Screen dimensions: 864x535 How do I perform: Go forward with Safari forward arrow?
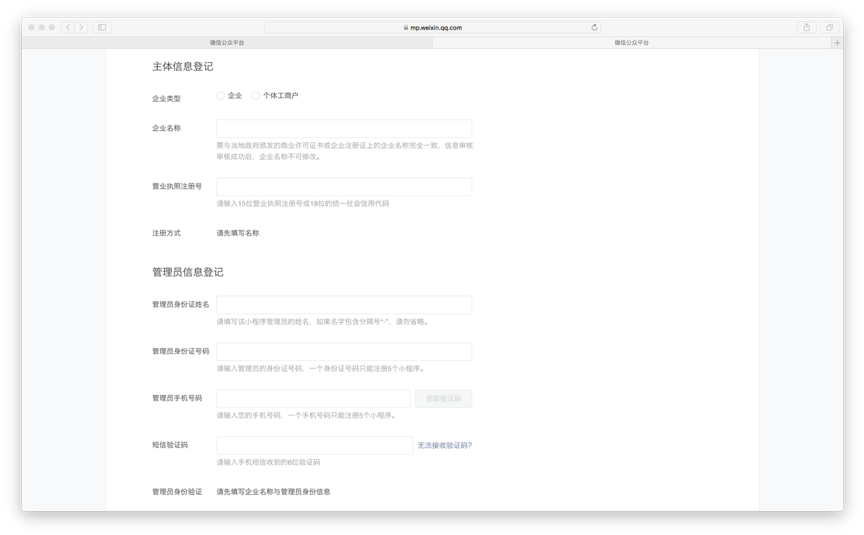tap(81, 27)
